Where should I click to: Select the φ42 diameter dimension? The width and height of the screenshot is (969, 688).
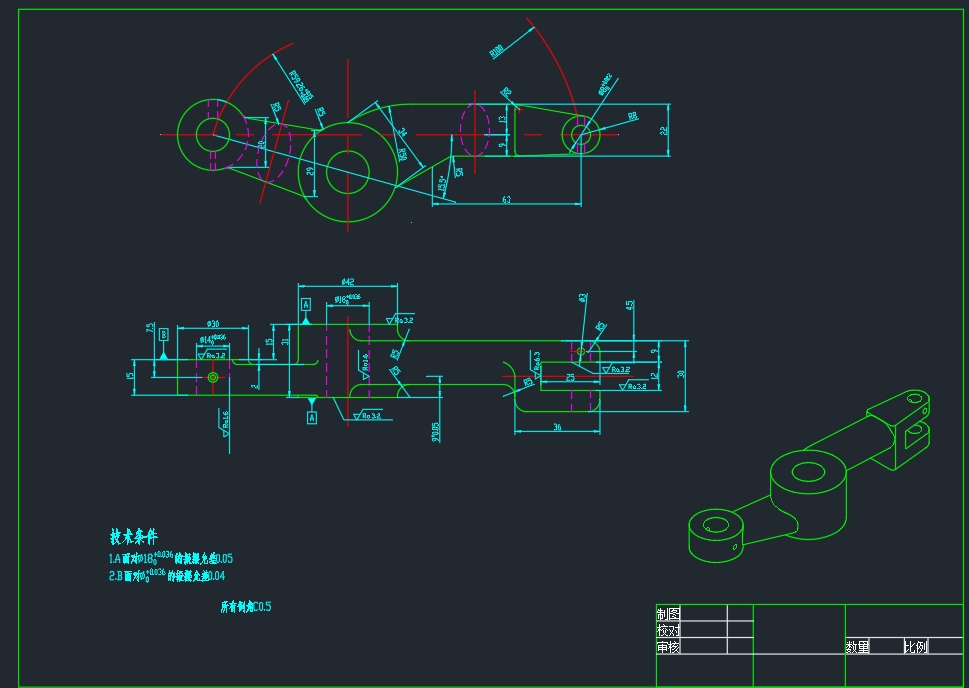click(x=348, y=282)
